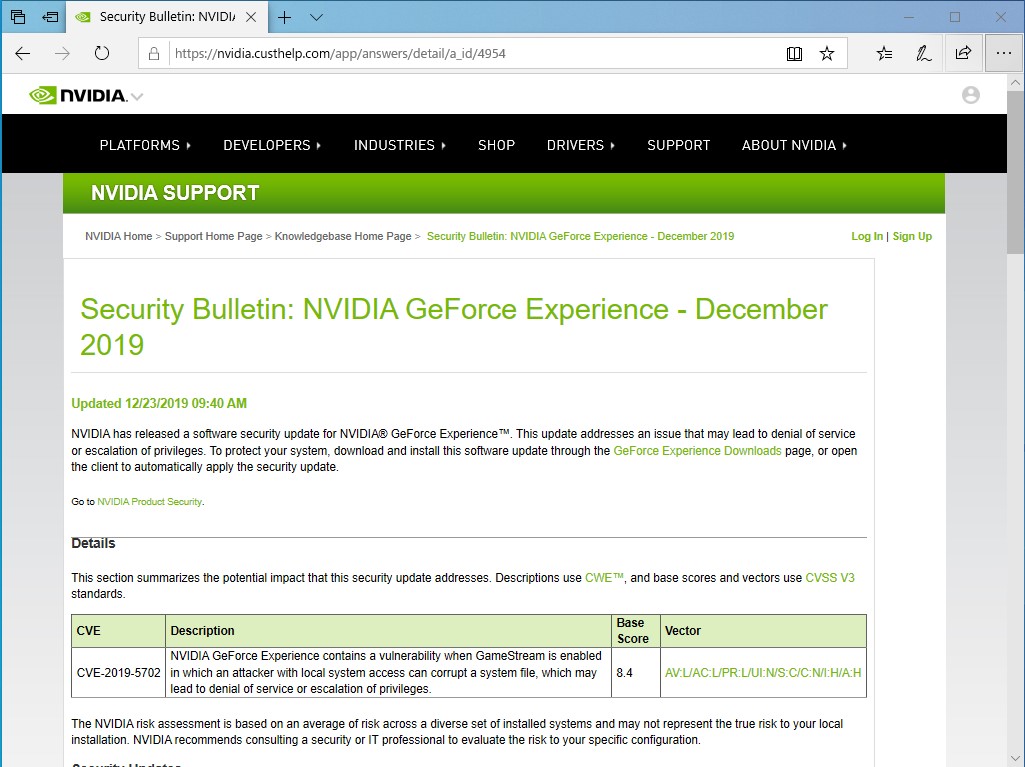Open Support Home Page breadcrumb

tap(213, 236)
